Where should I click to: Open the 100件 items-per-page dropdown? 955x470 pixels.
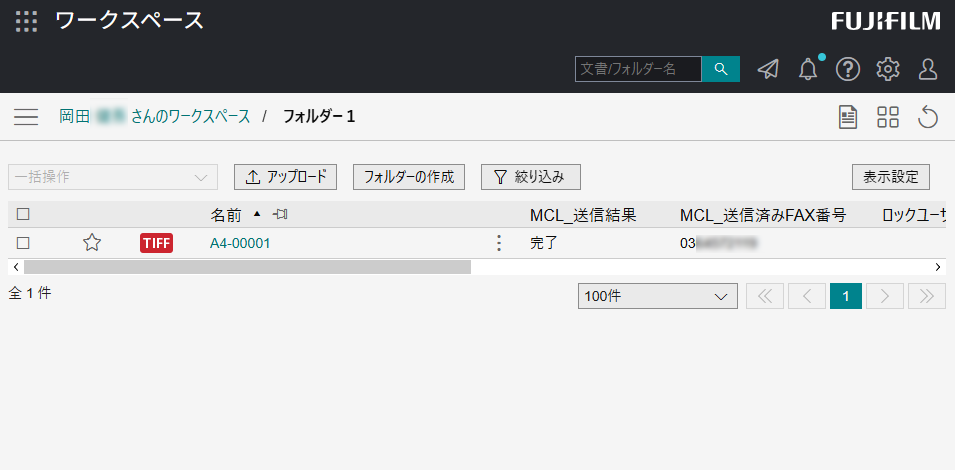tap(657, 296)
